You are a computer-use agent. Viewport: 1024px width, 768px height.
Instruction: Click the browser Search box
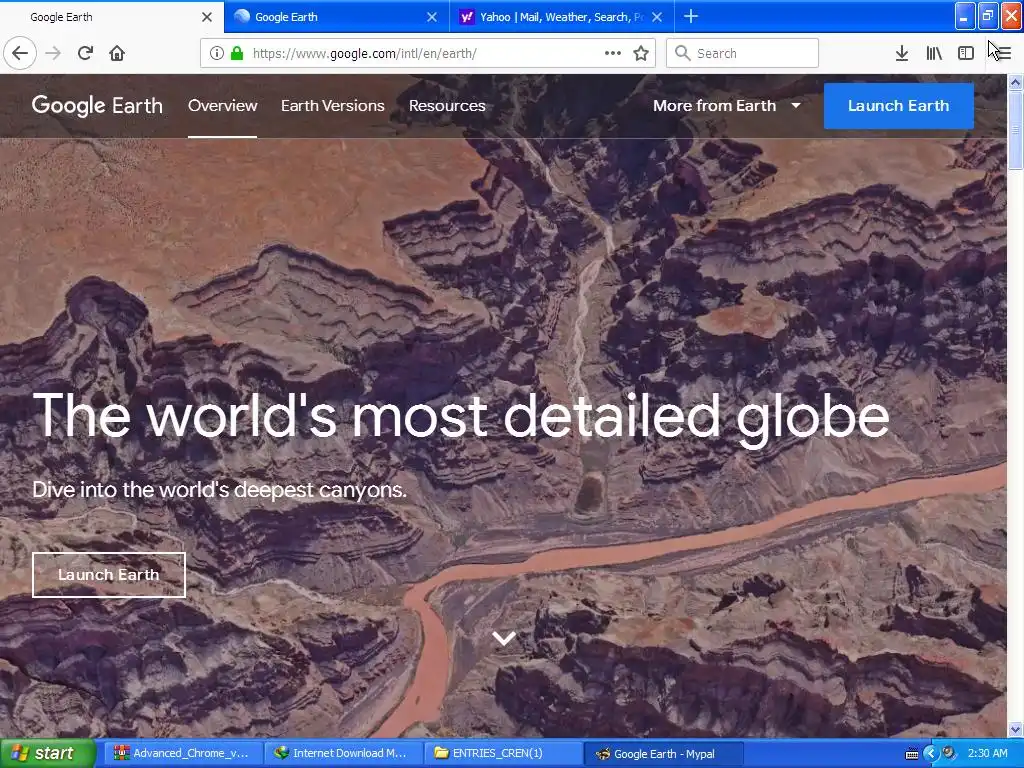click(x=743, y=54)
